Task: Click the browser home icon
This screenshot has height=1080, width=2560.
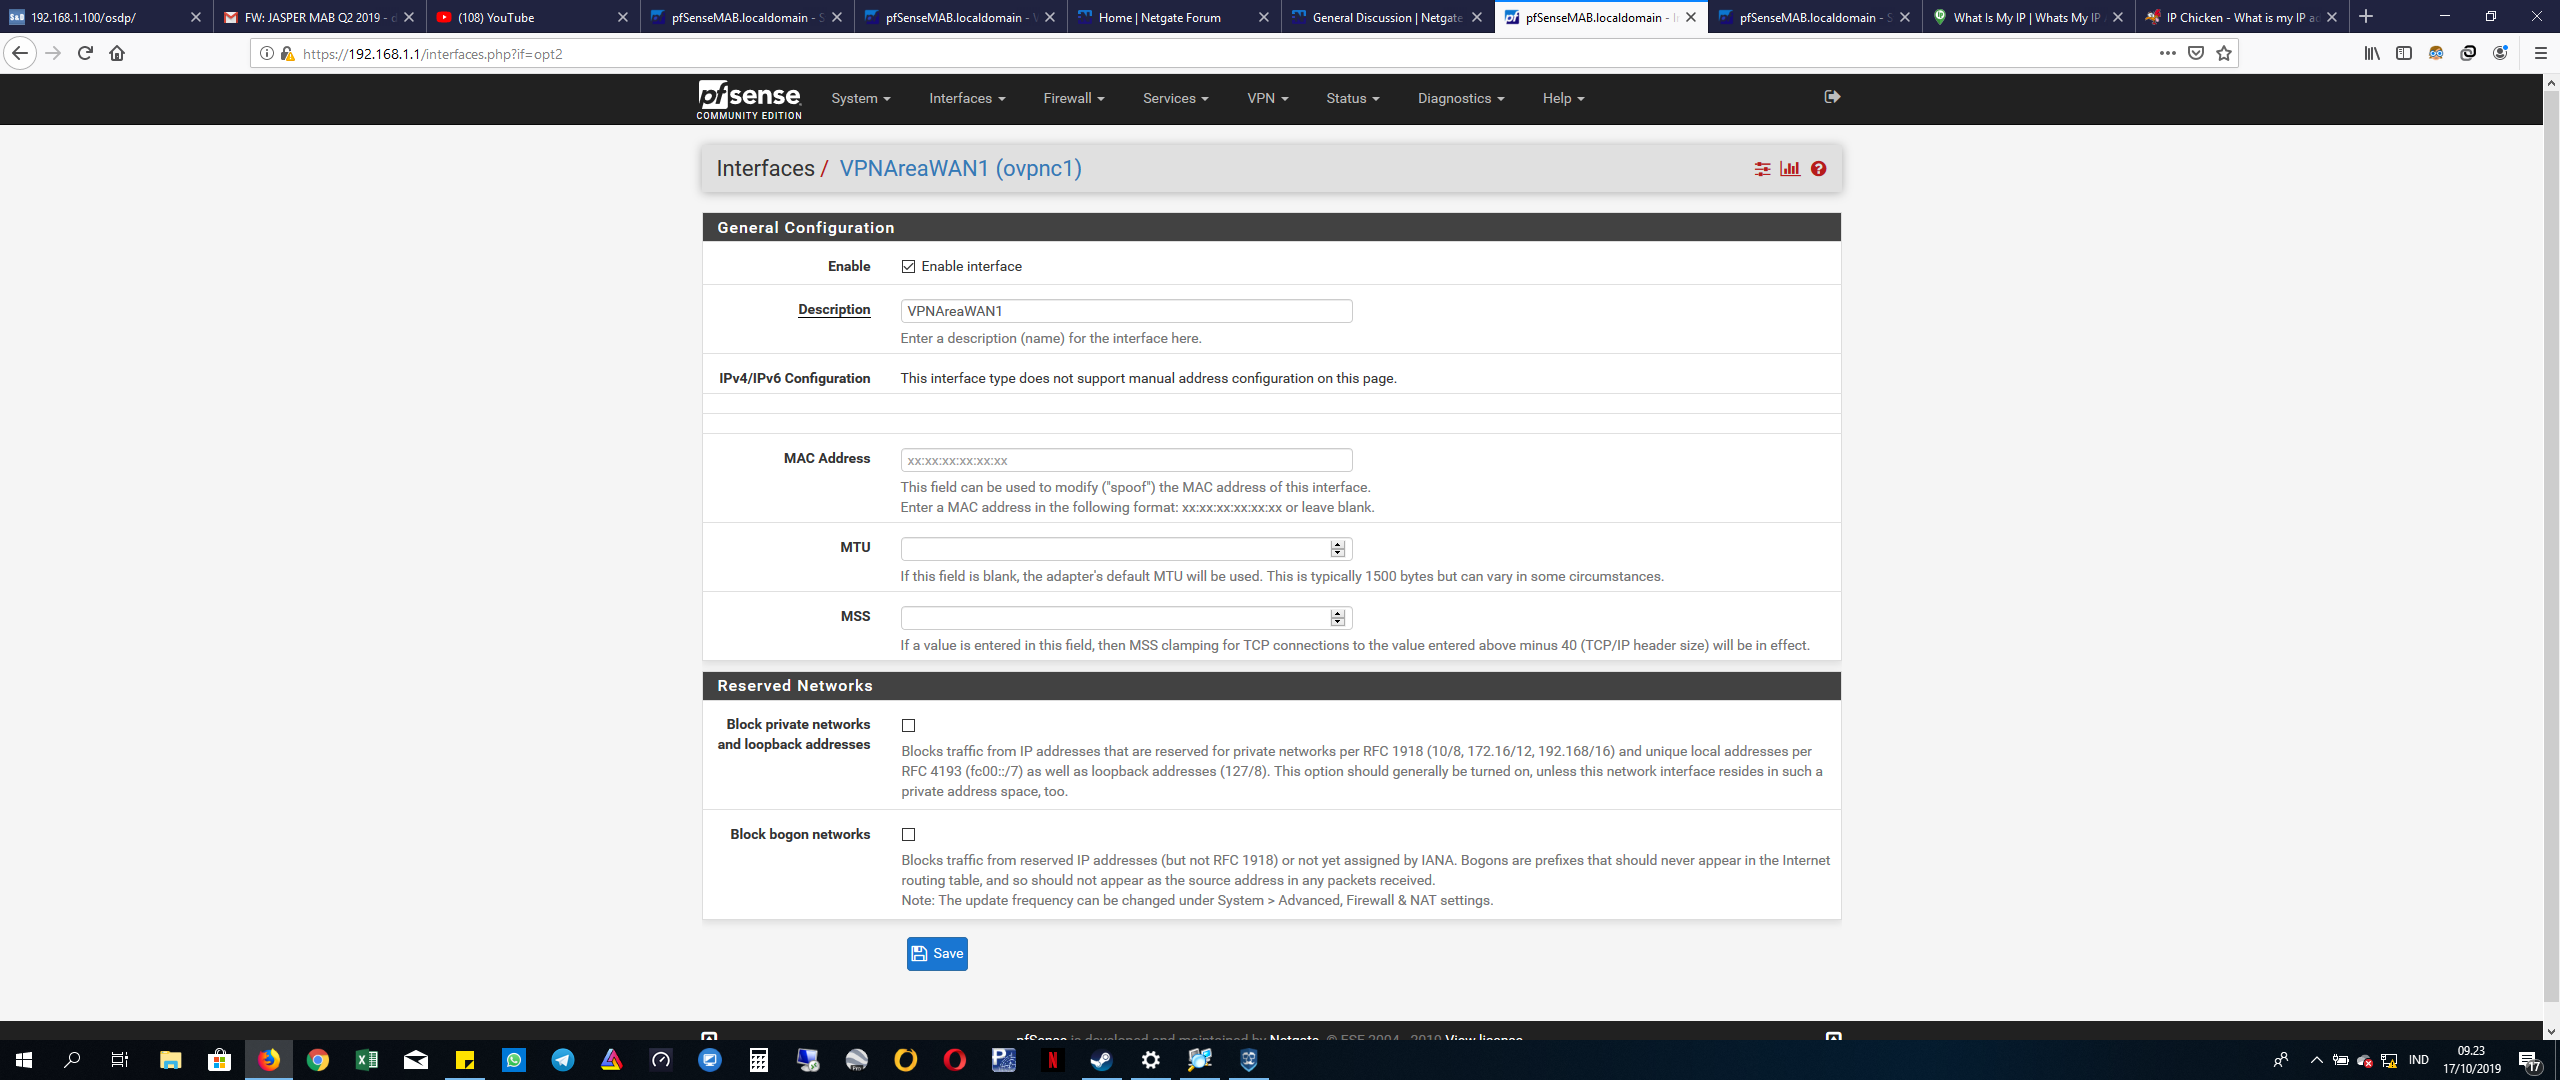Action: tap(117, 53)
